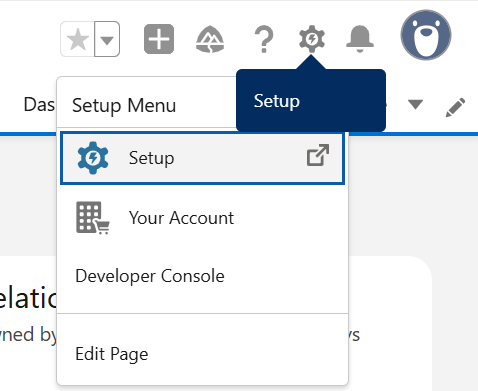Expand the navigation bar dropdown arrow
This screenshot has height=391, width=478.
point(415,104)
